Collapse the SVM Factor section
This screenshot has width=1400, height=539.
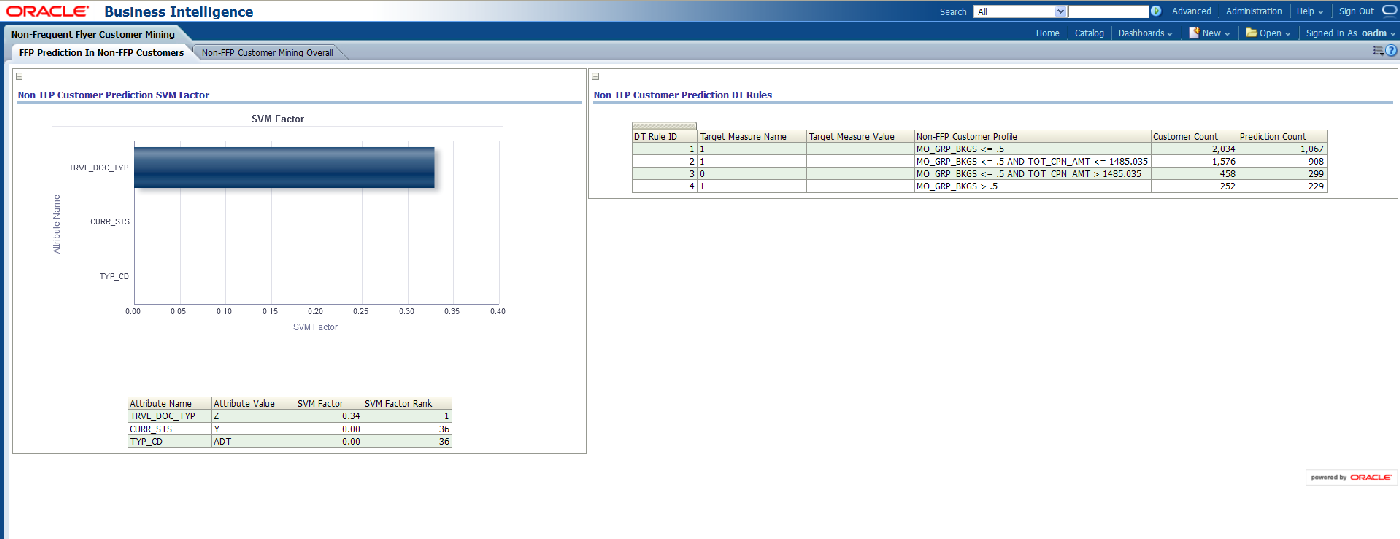[20, 77]
